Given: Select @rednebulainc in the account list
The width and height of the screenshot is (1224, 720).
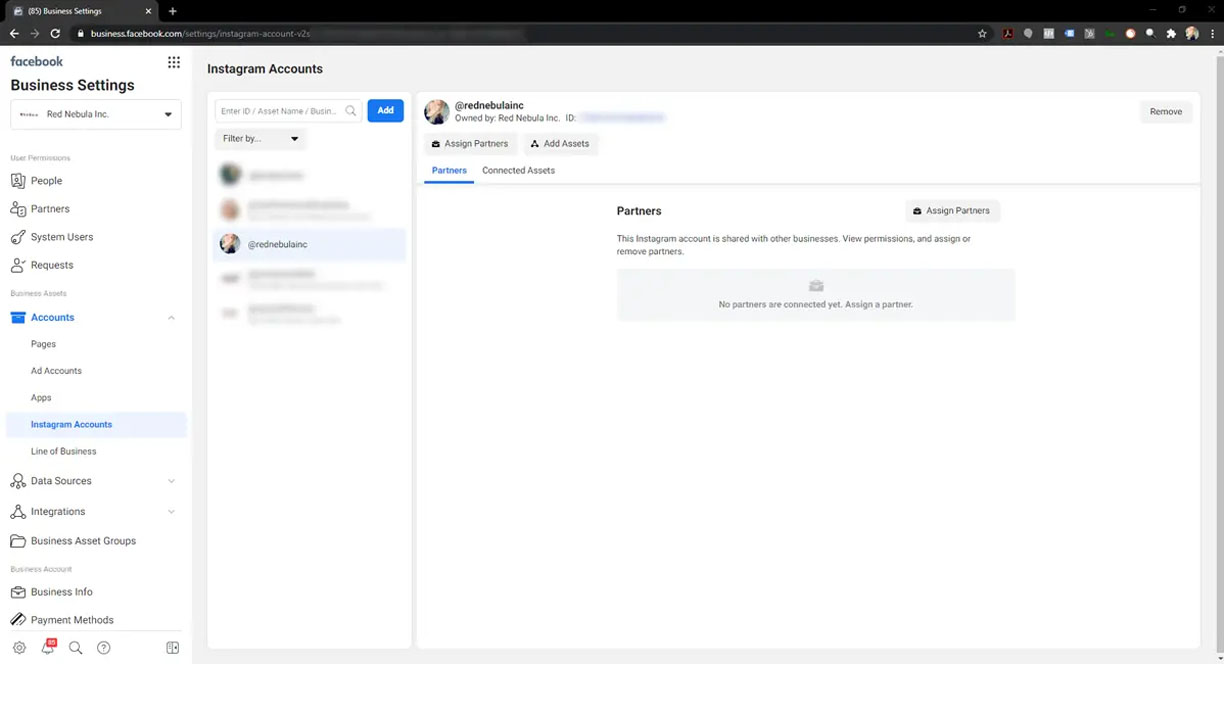Looking at the screenshot, I should [x=309, y=244].
